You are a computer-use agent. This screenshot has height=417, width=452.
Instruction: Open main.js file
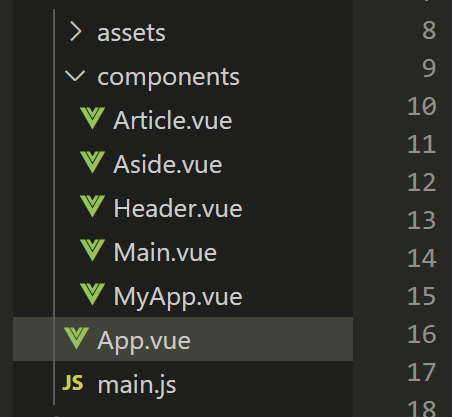(137, 386)
